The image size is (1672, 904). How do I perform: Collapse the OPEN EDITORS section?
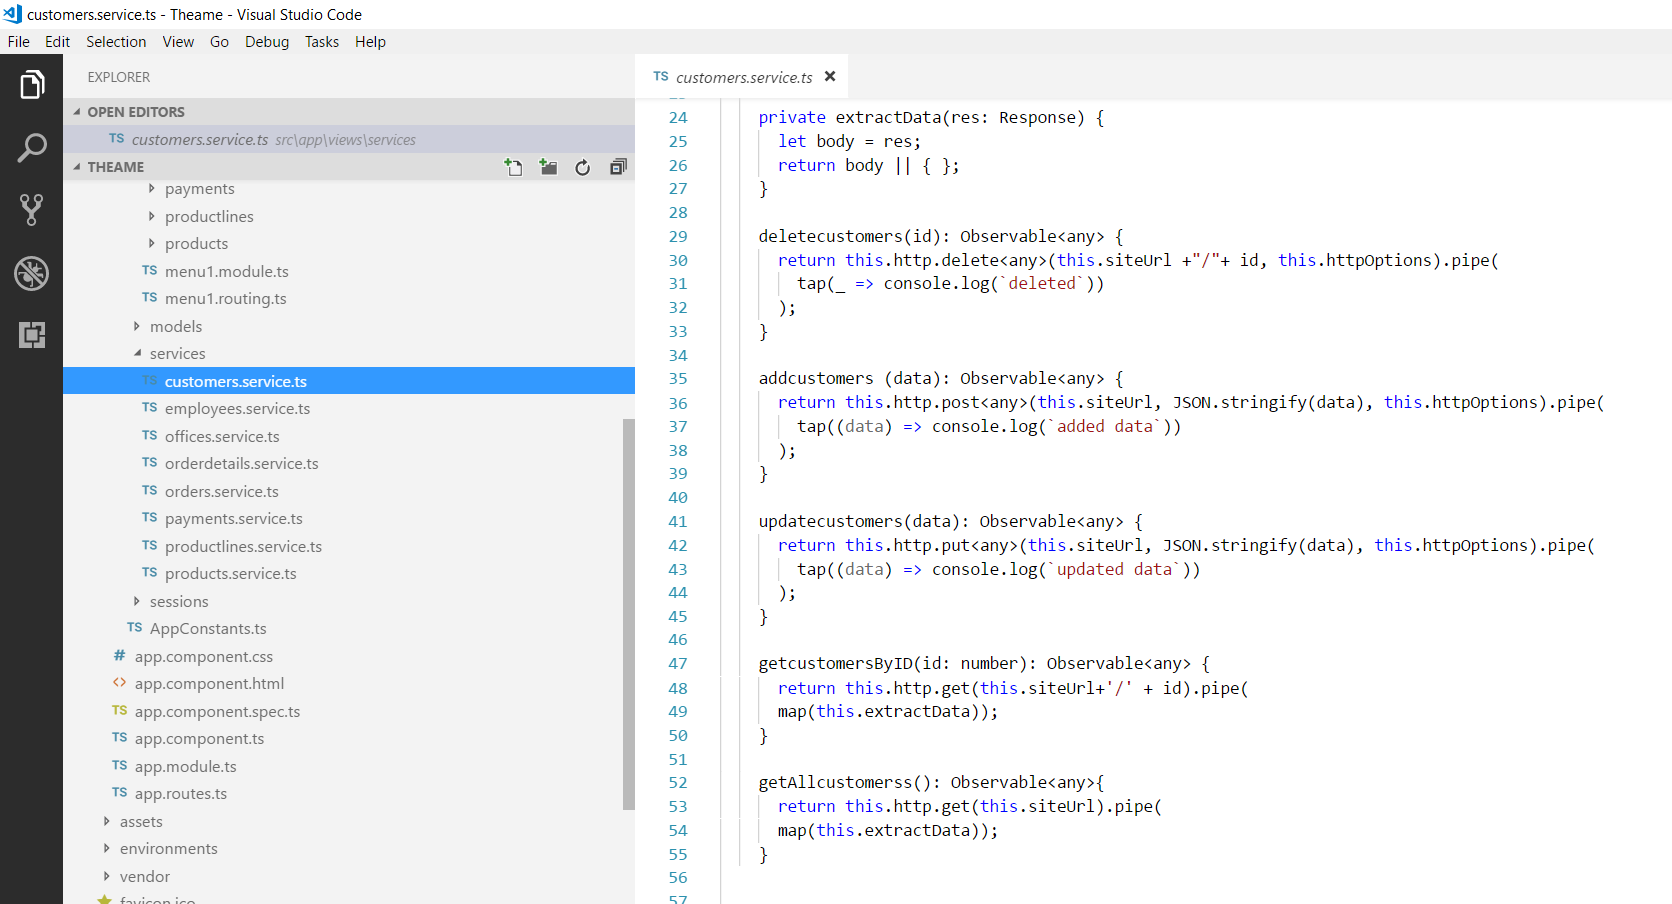[x=135, y=112]
